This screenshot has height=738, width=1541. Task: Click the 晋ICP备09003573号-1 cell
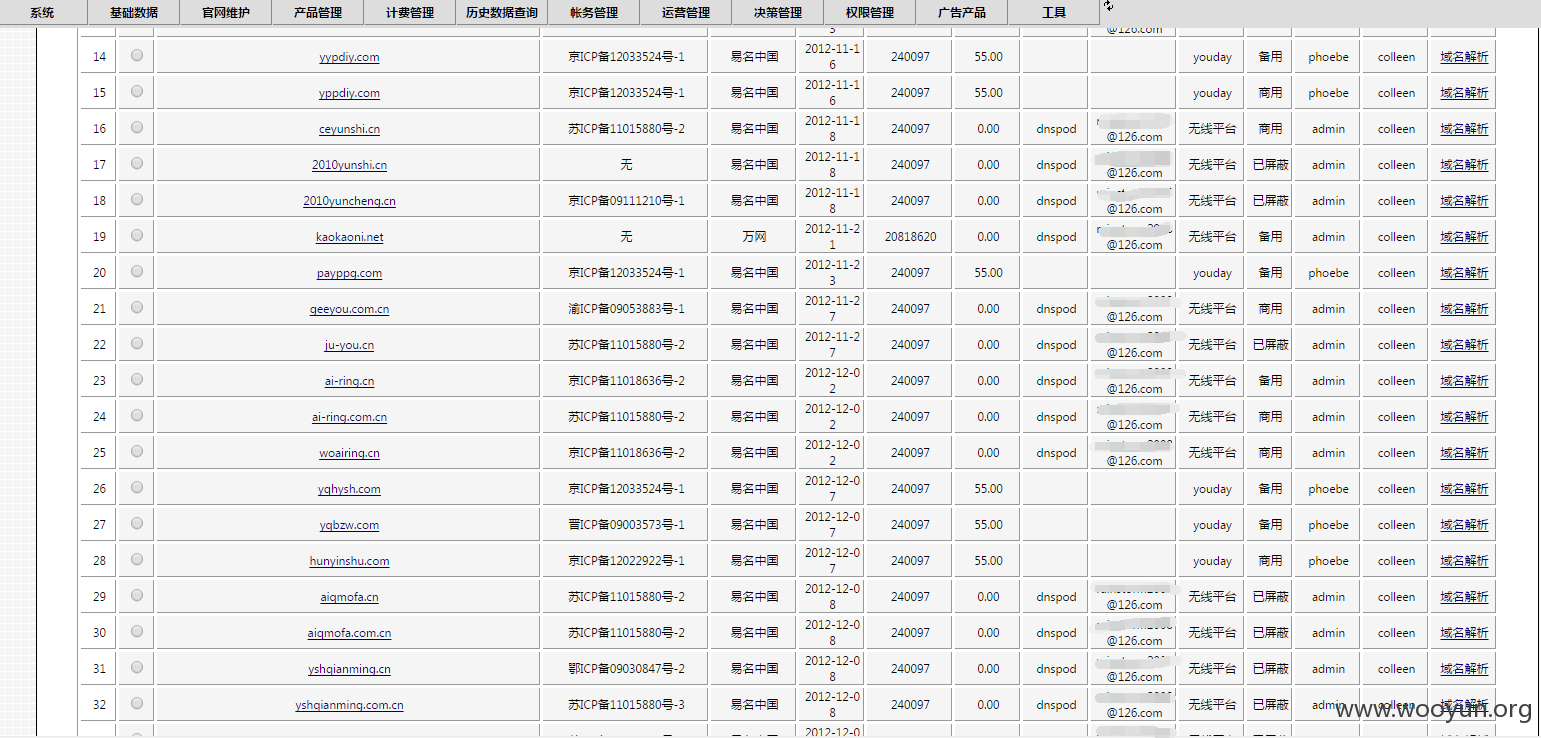pyautogui.click(x=626, y=525)
